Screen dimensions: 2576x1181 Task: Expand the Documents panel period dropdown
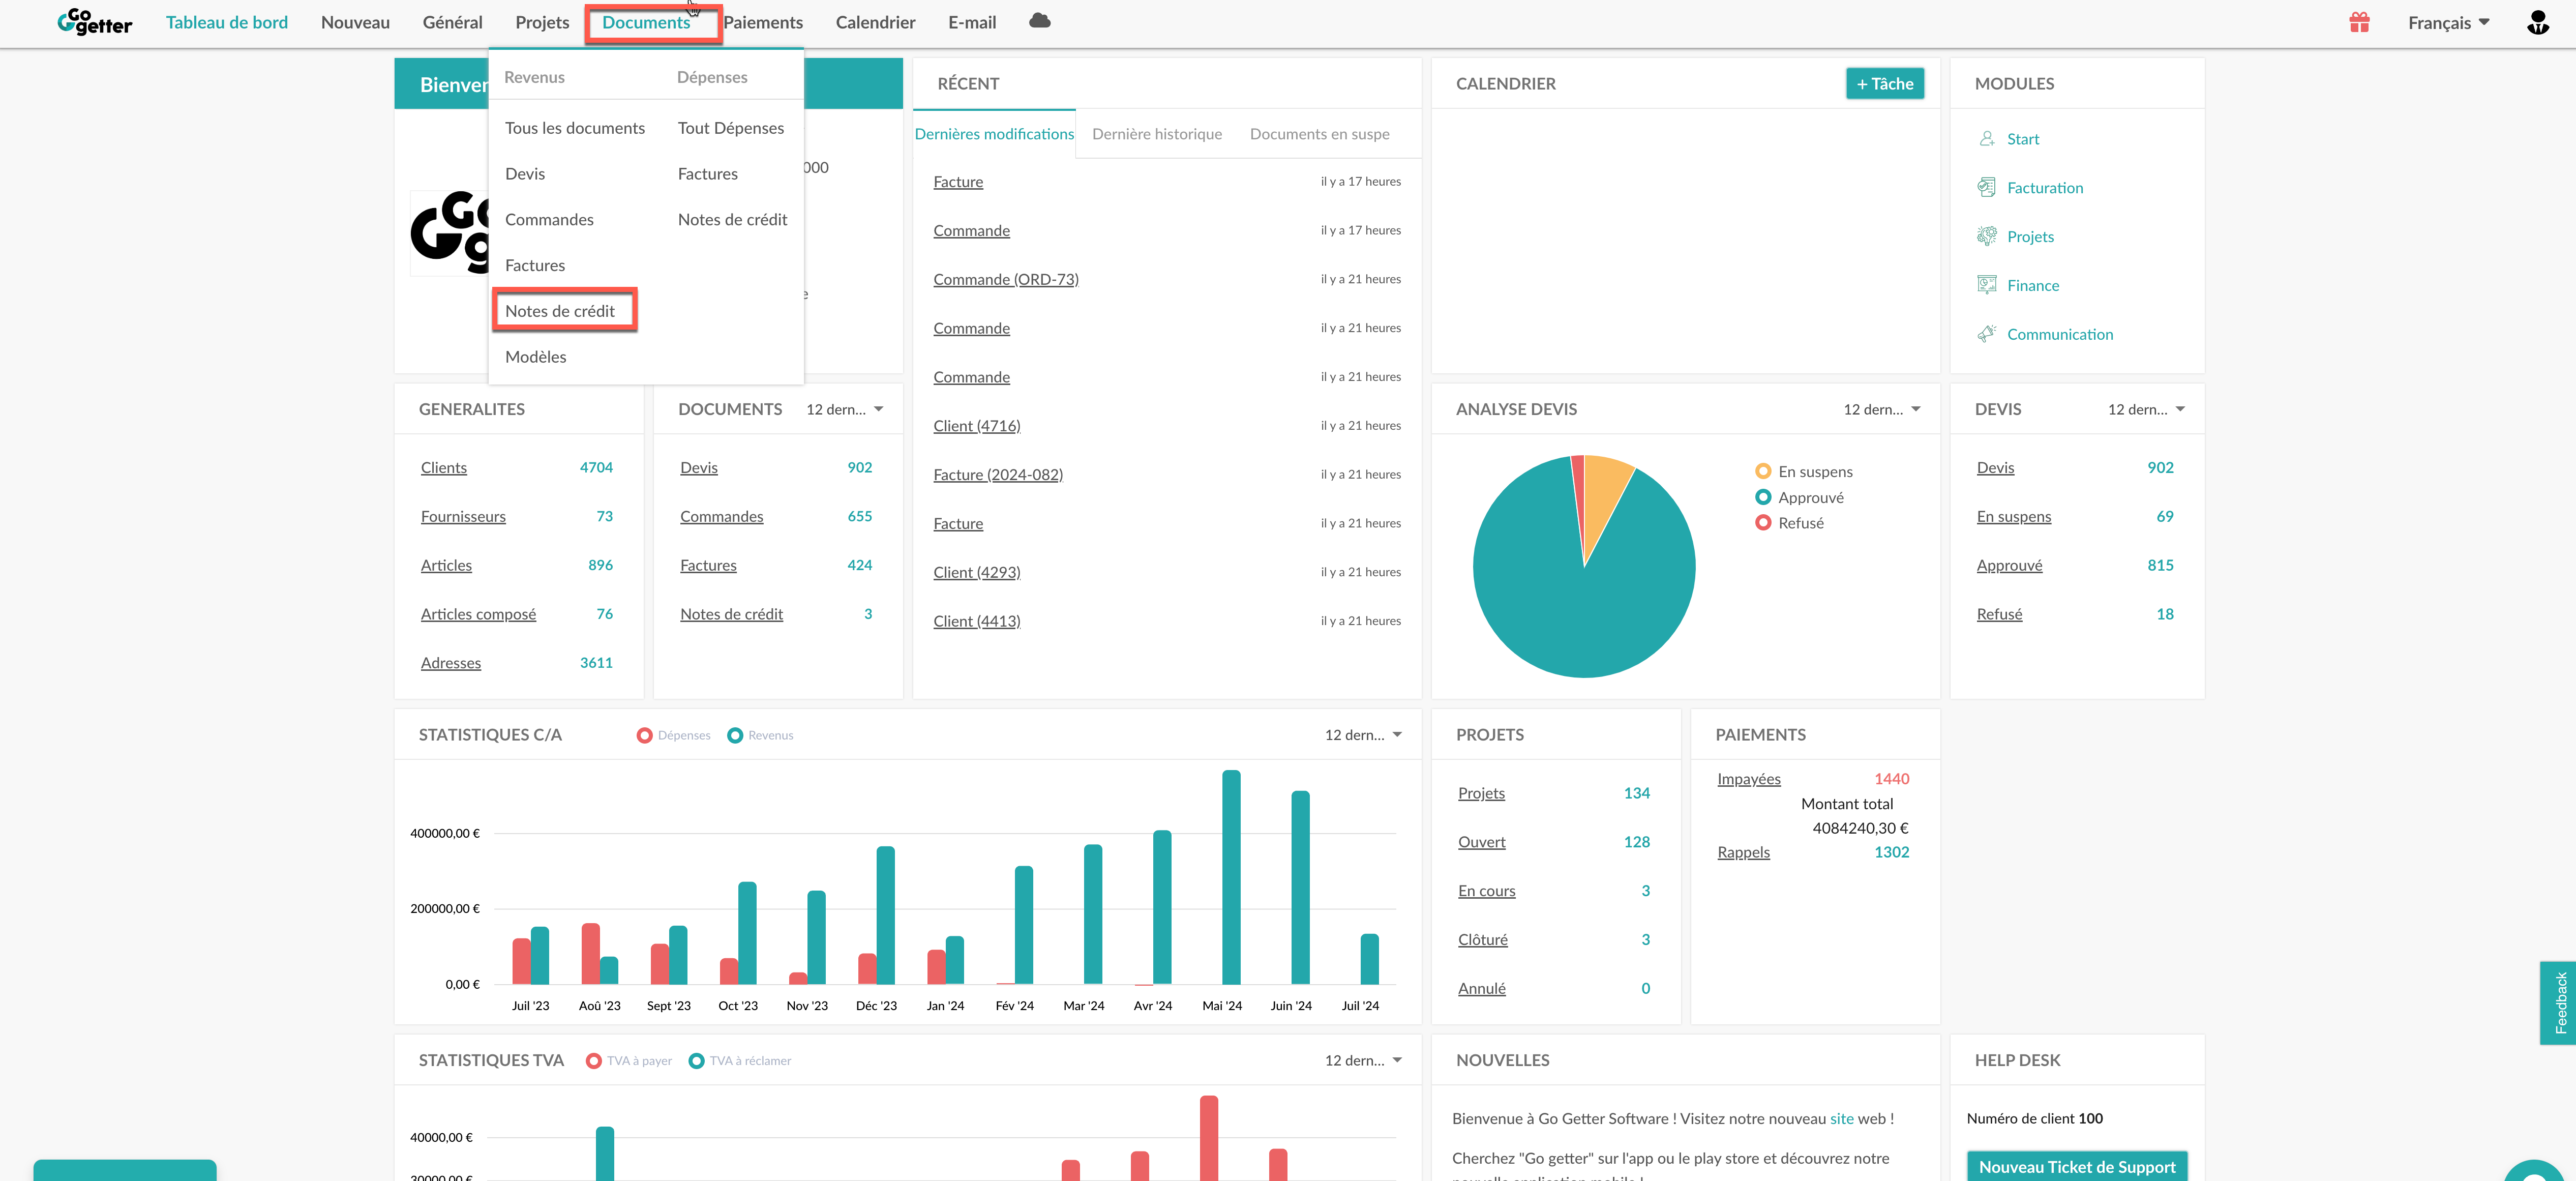844,410
